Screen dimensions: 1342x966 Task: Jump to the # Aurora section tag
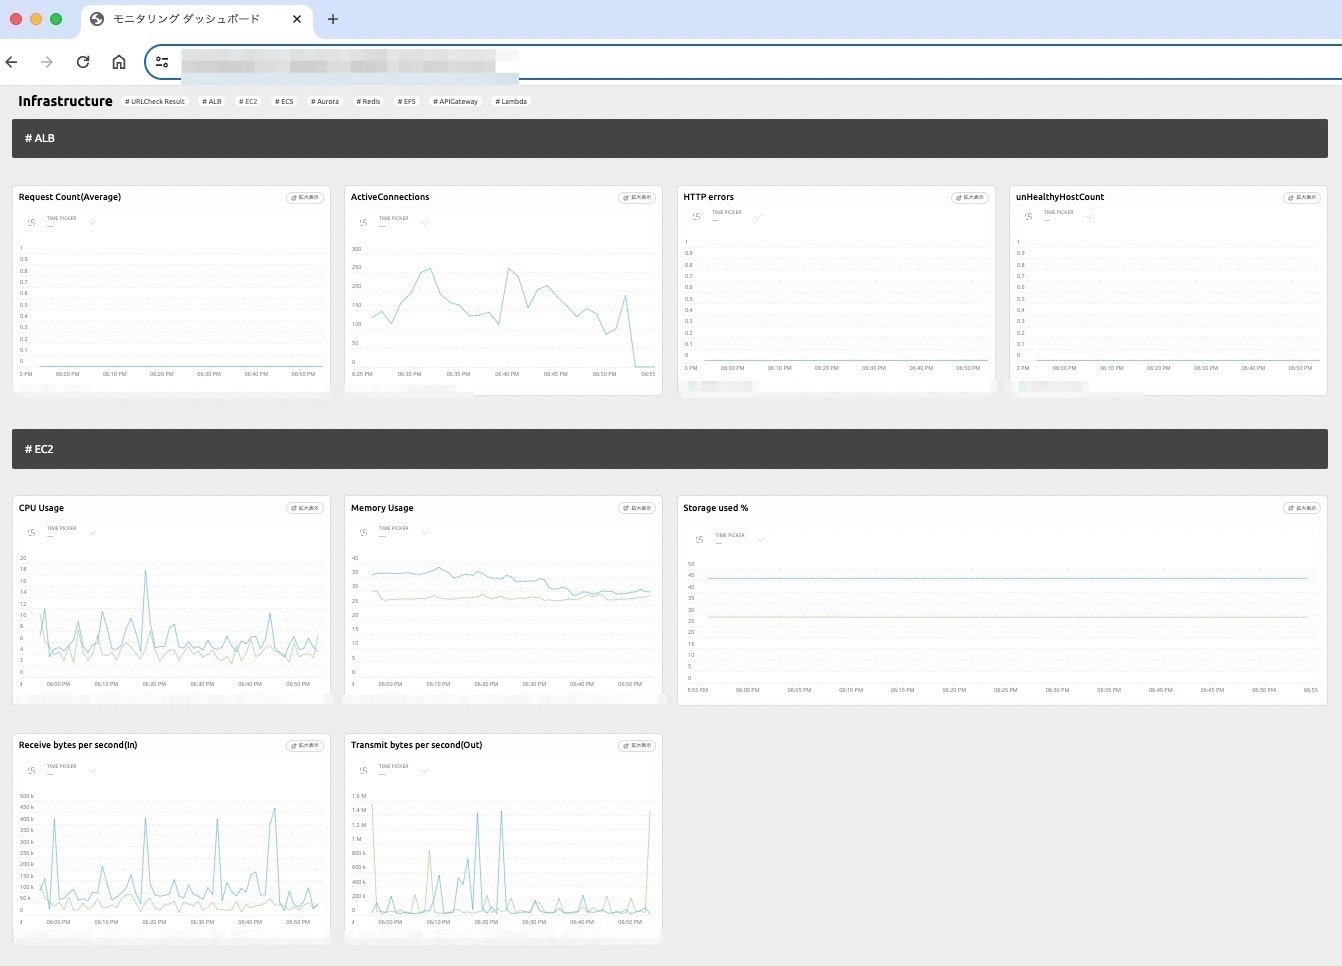tap(325, 102)
